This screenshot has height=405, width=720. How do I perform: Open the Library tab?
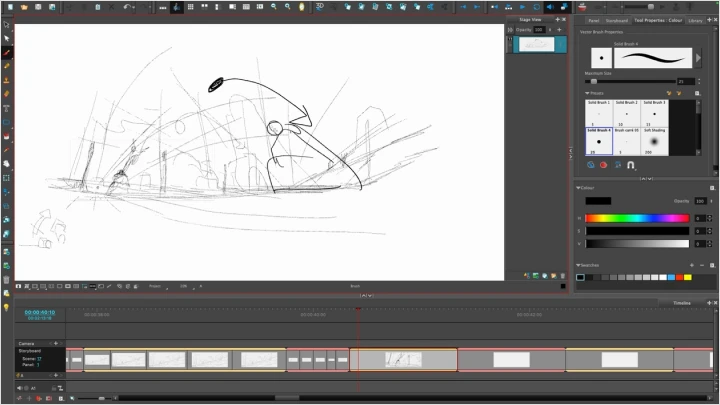695,19
